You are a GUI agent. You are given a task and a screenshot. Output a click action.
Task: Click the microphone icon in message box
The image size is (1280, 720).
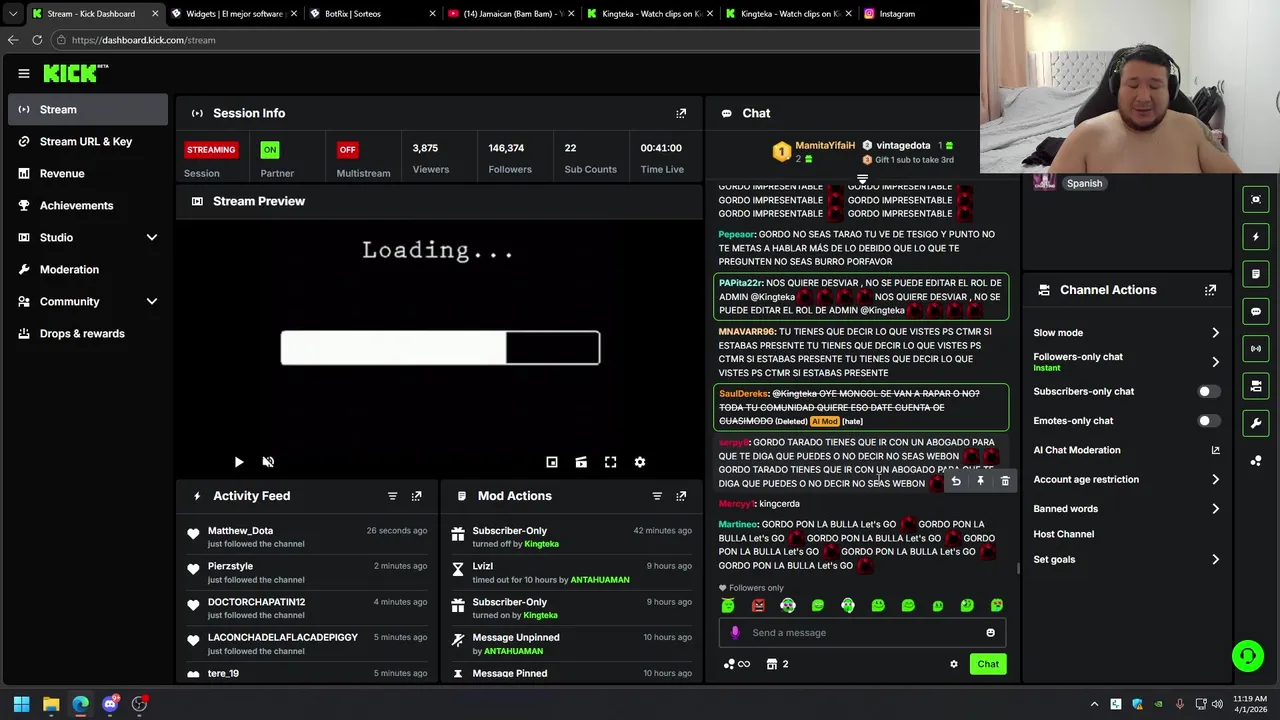[735, 632]
